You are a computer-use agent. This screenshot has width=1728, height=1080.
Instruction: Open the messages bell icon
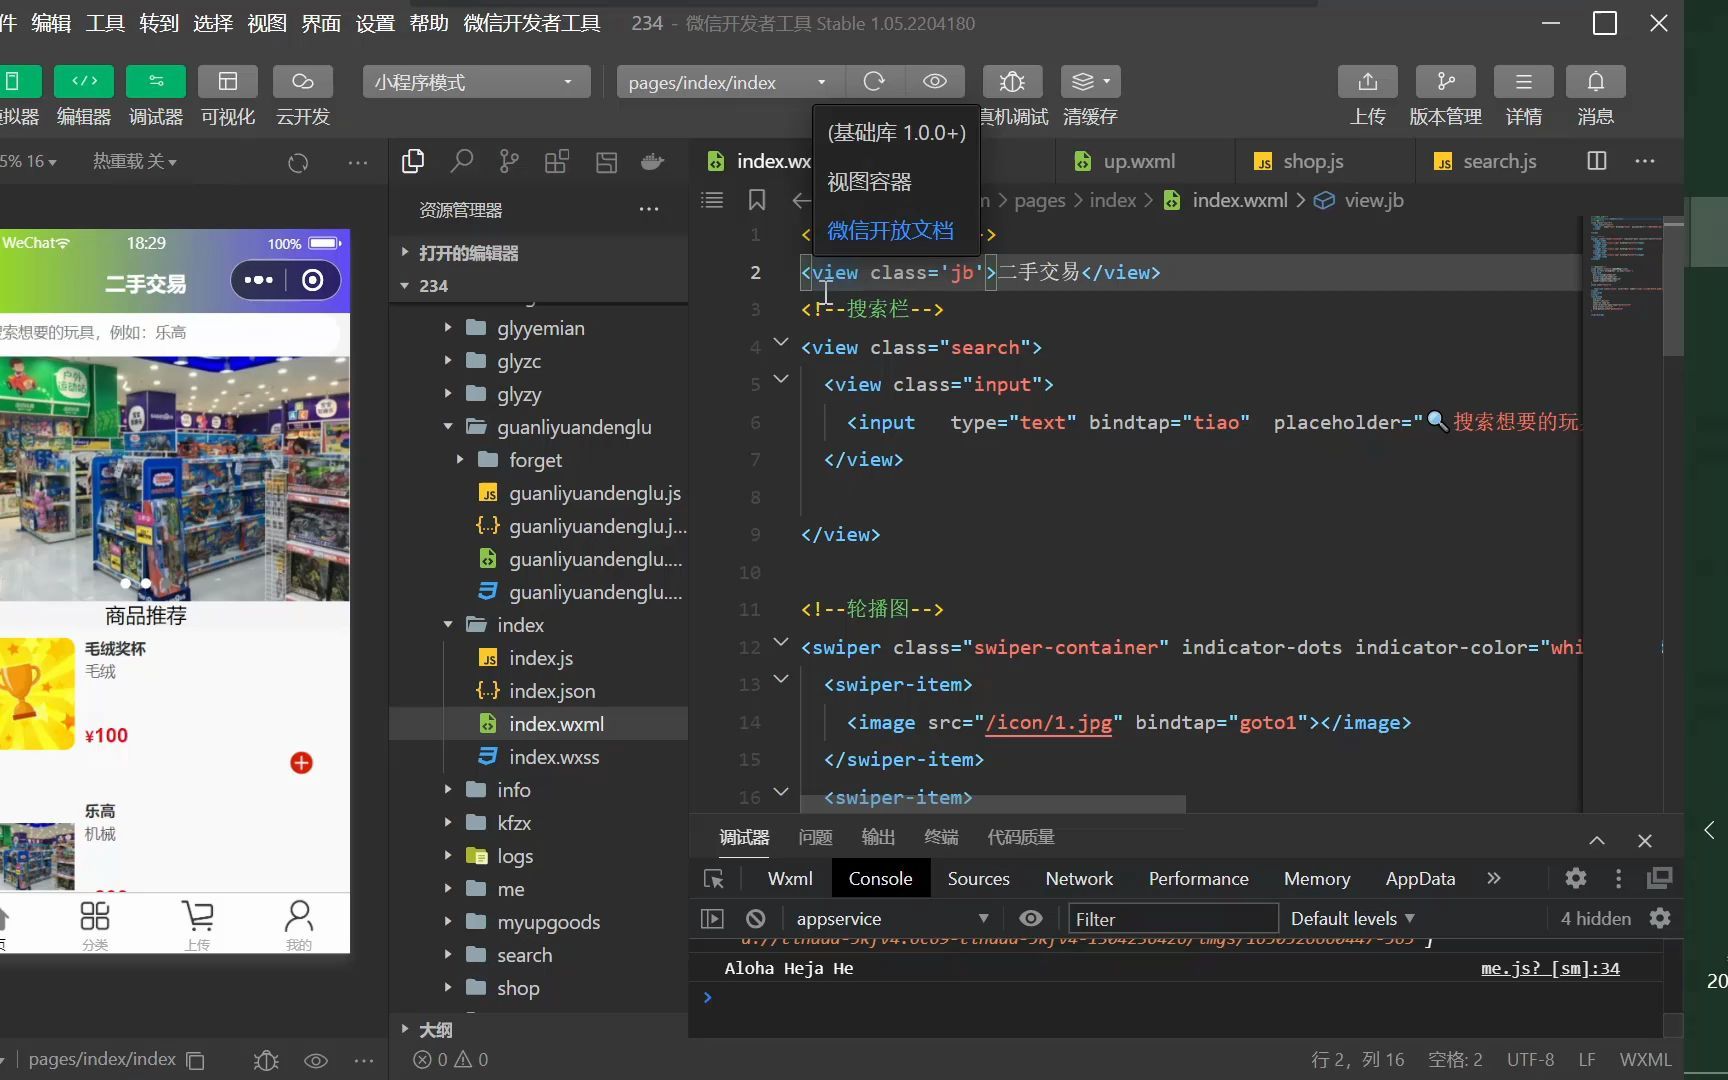coord(1596,82)
